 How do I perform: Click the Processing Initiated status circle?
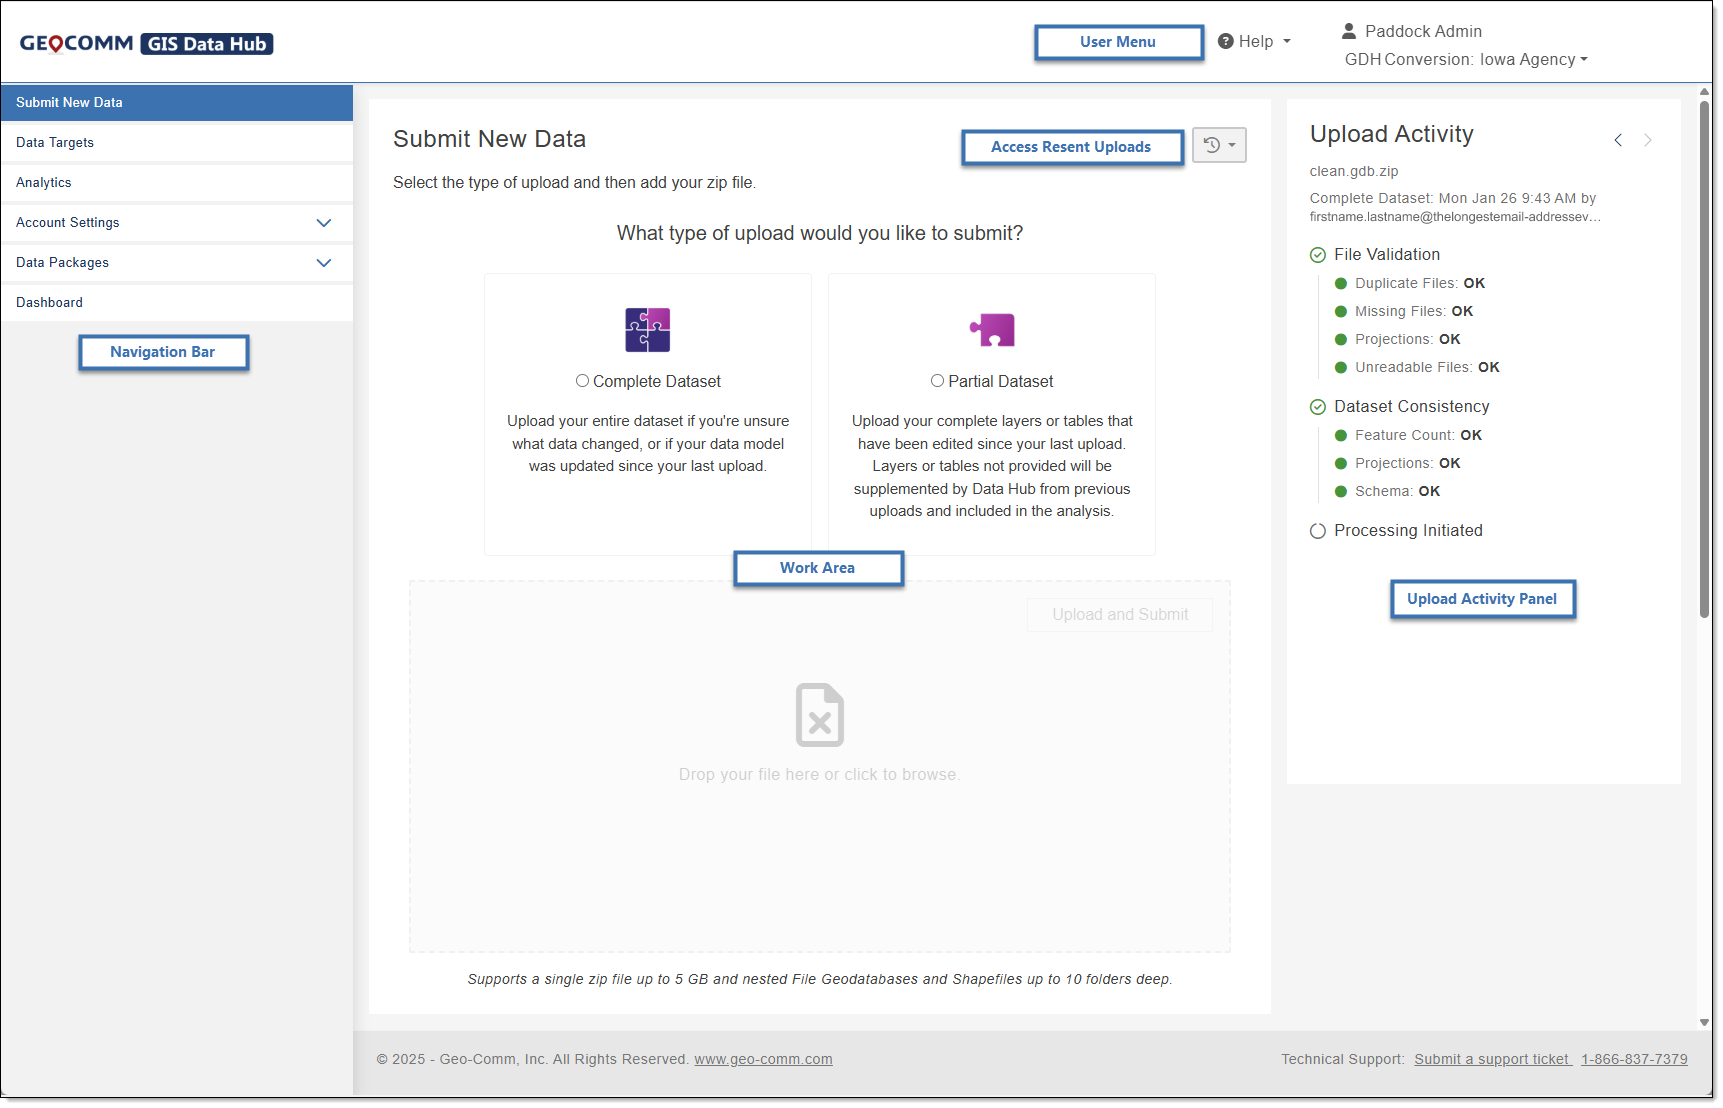[x=1318, y=531]
